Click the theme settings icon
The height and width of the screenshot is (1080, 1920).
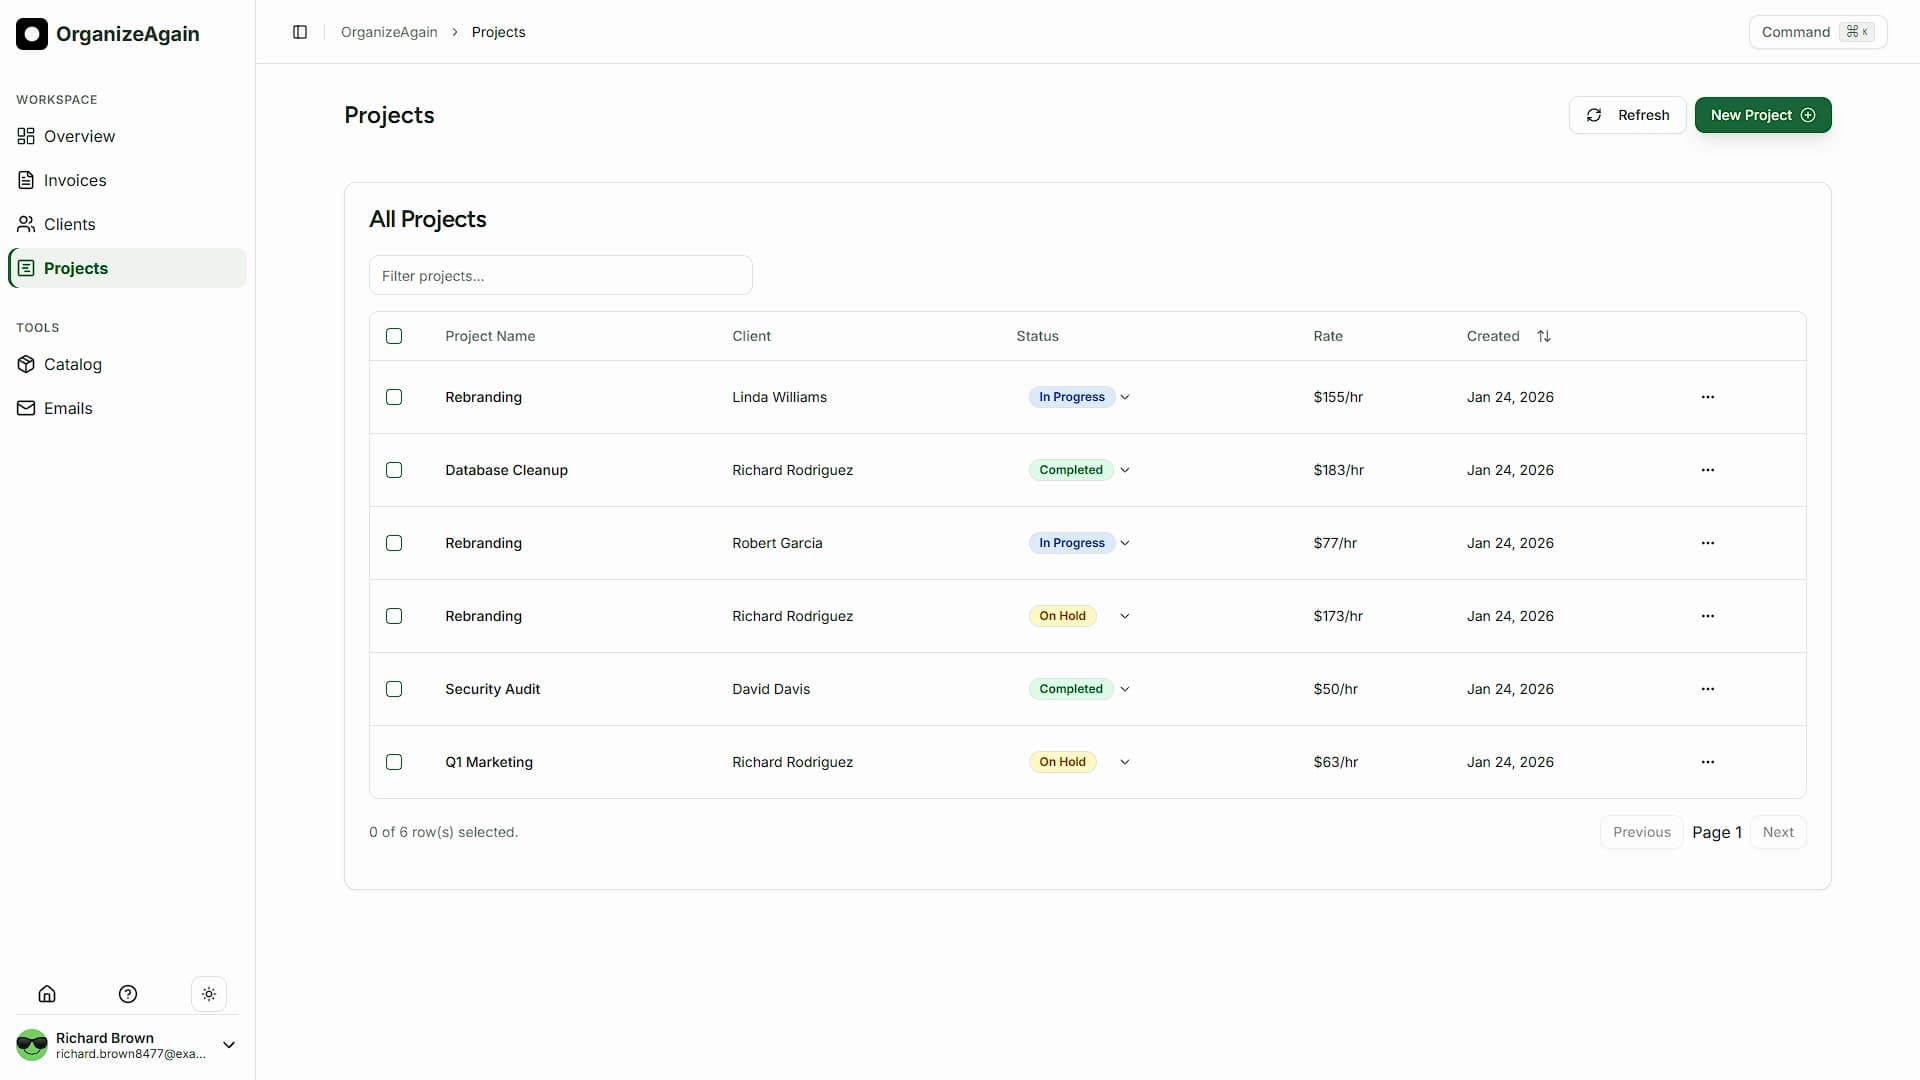(x=209, y=993)
